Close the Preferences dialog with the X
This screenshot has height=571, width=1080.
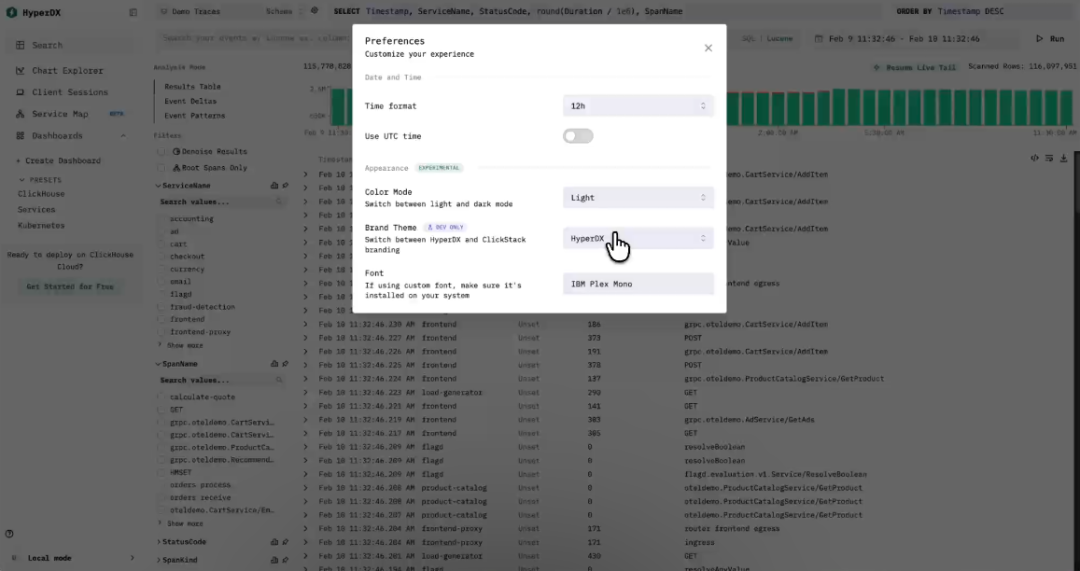click(708, 48)
